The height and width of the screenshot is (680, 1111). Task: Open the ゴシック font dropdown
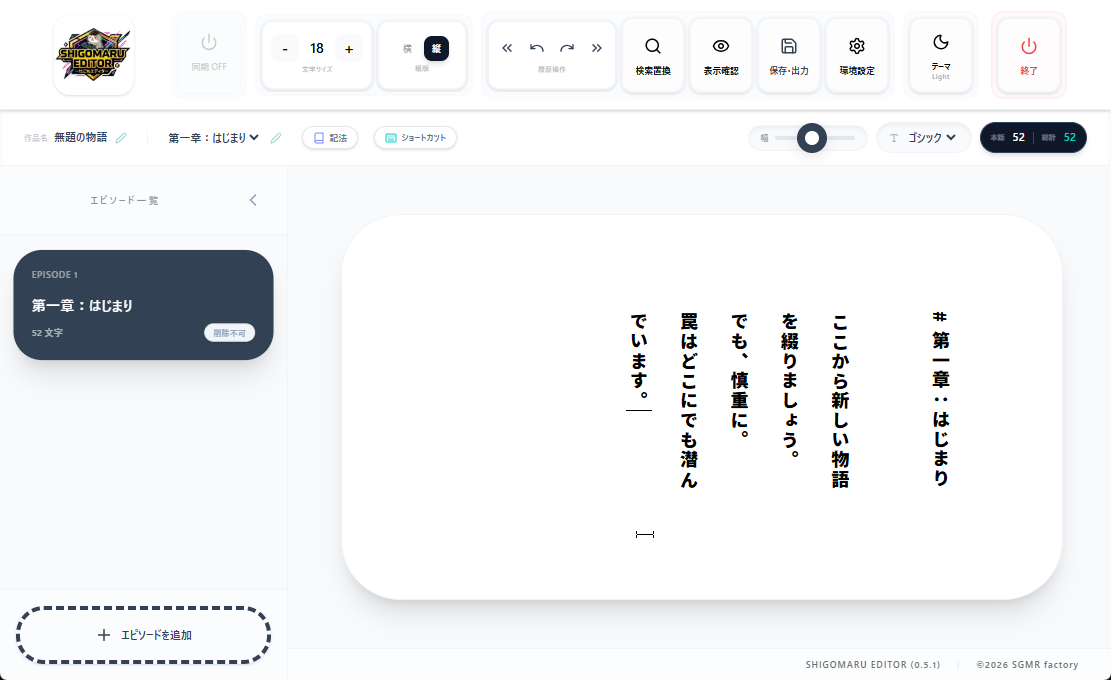[x=923, y=137]
